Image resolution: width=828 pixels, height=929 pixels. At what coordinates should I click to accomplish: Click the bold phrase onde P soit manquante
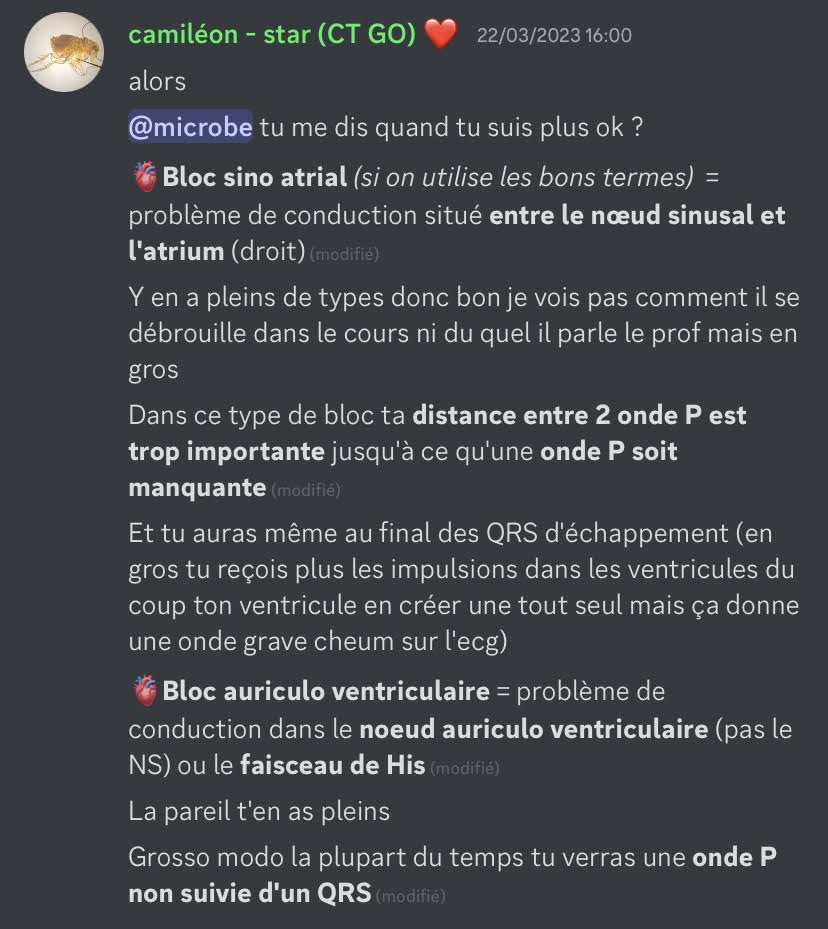pos(403,470)
